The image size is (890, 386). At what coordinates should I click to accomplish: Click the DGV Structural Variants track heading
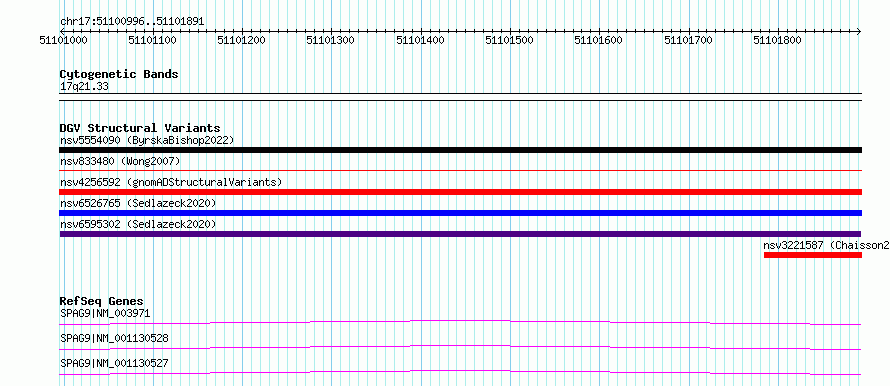140,128
